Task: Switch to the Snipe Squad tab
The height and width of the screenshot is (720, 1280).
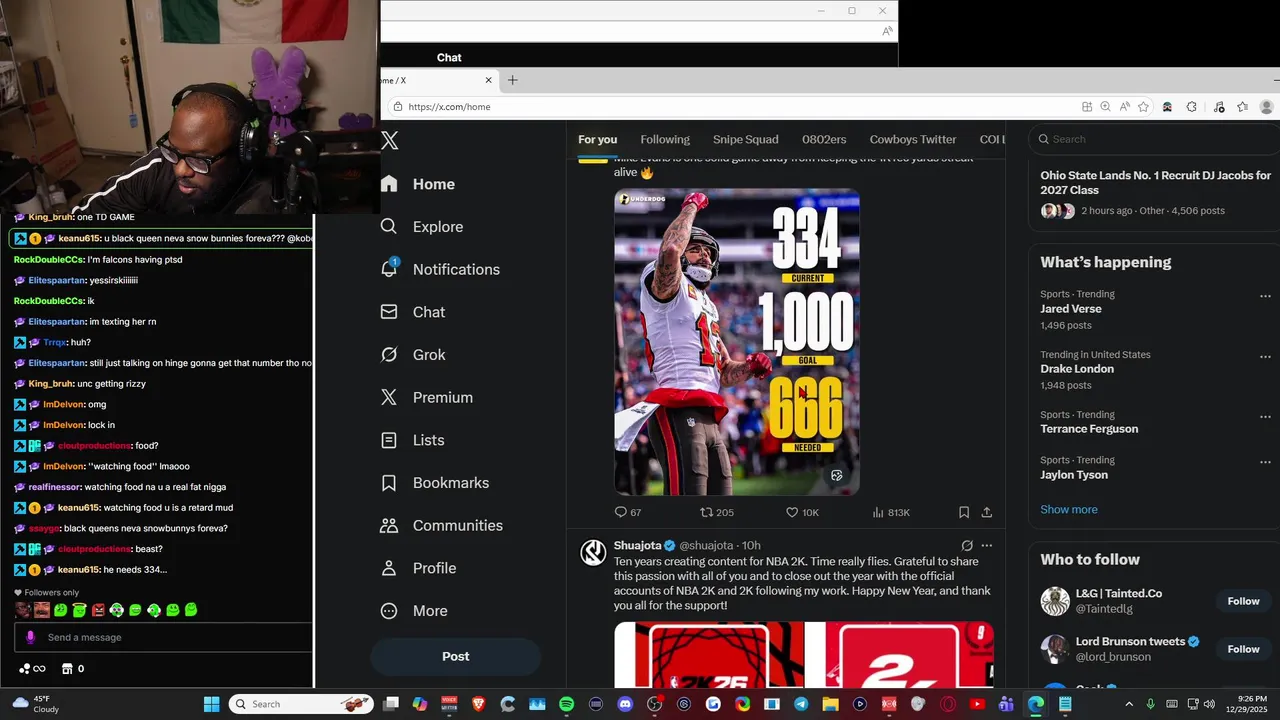Action: pyautogui.click(x=745, y=139)
